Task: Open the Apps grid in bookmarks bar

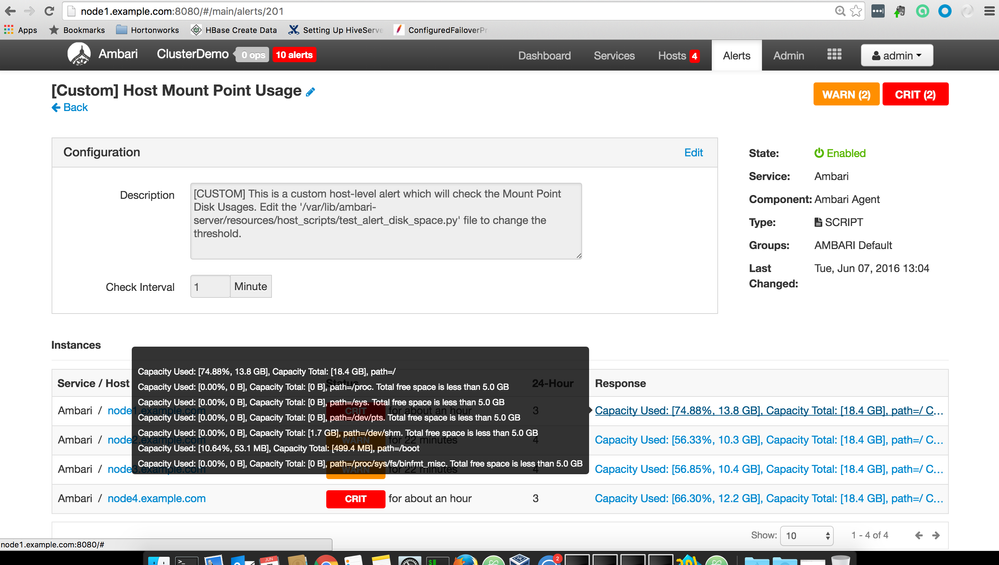Action: [20, 30]
